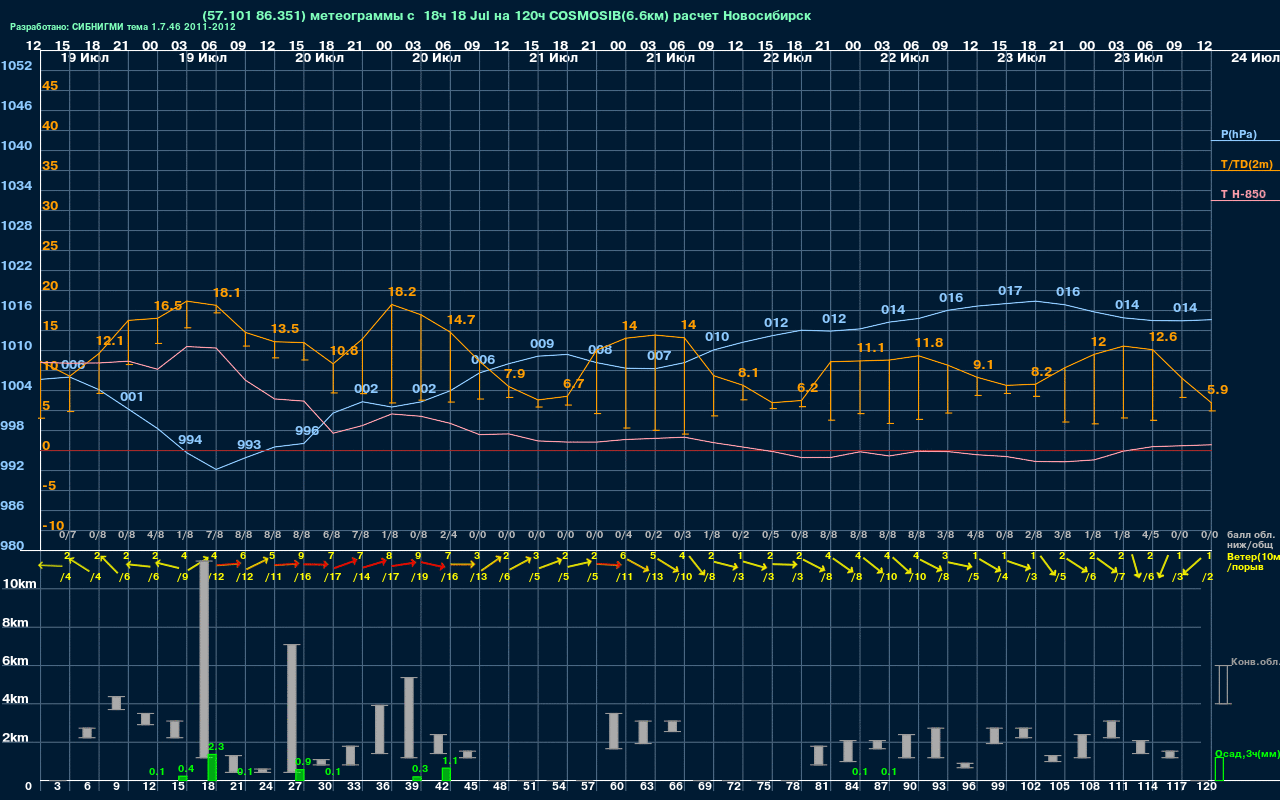This screenshot has width=1280, height=800.
Task: Click pressure label 996
Action: pyautogui.click(x=307, y=431)
